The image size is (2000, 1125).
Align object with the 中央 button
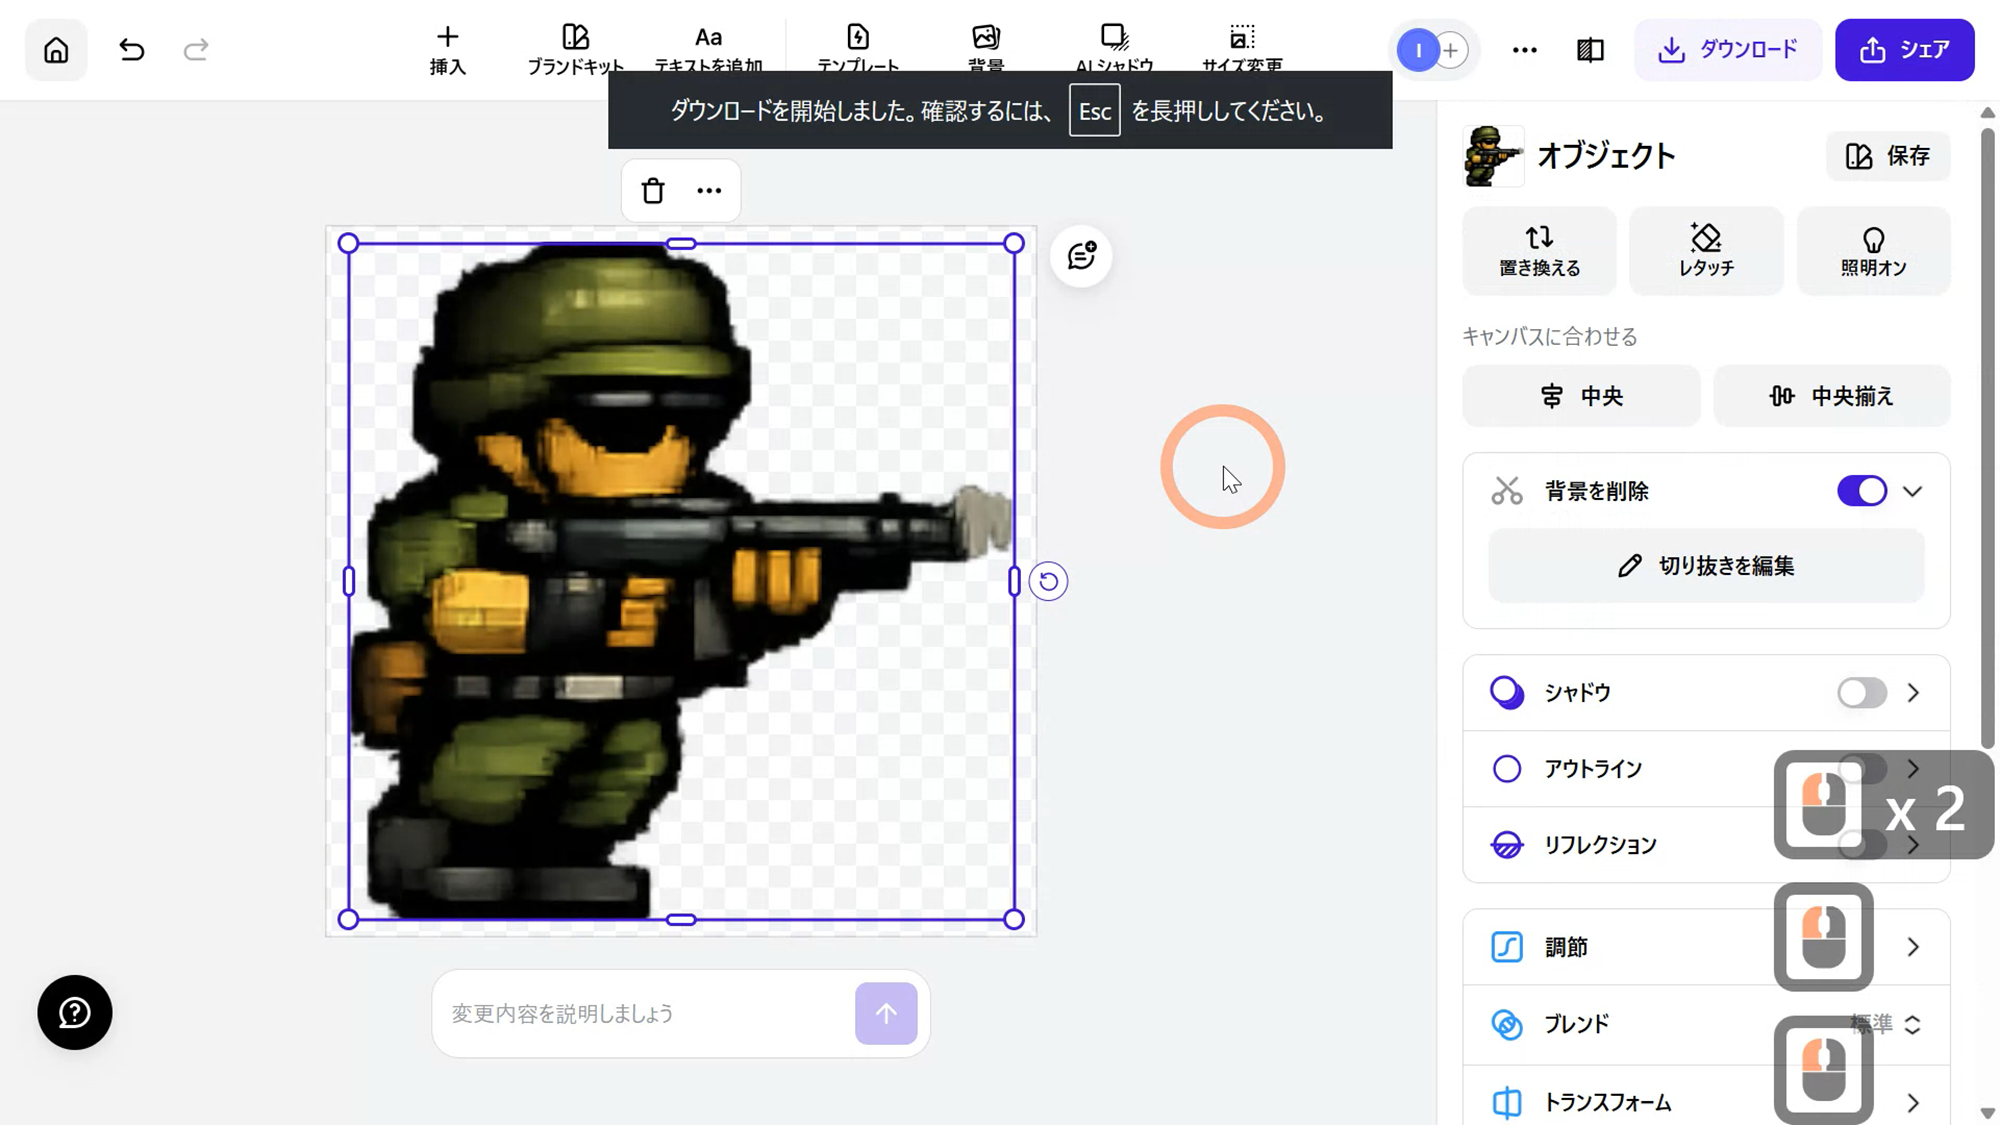pos(1581,396)
